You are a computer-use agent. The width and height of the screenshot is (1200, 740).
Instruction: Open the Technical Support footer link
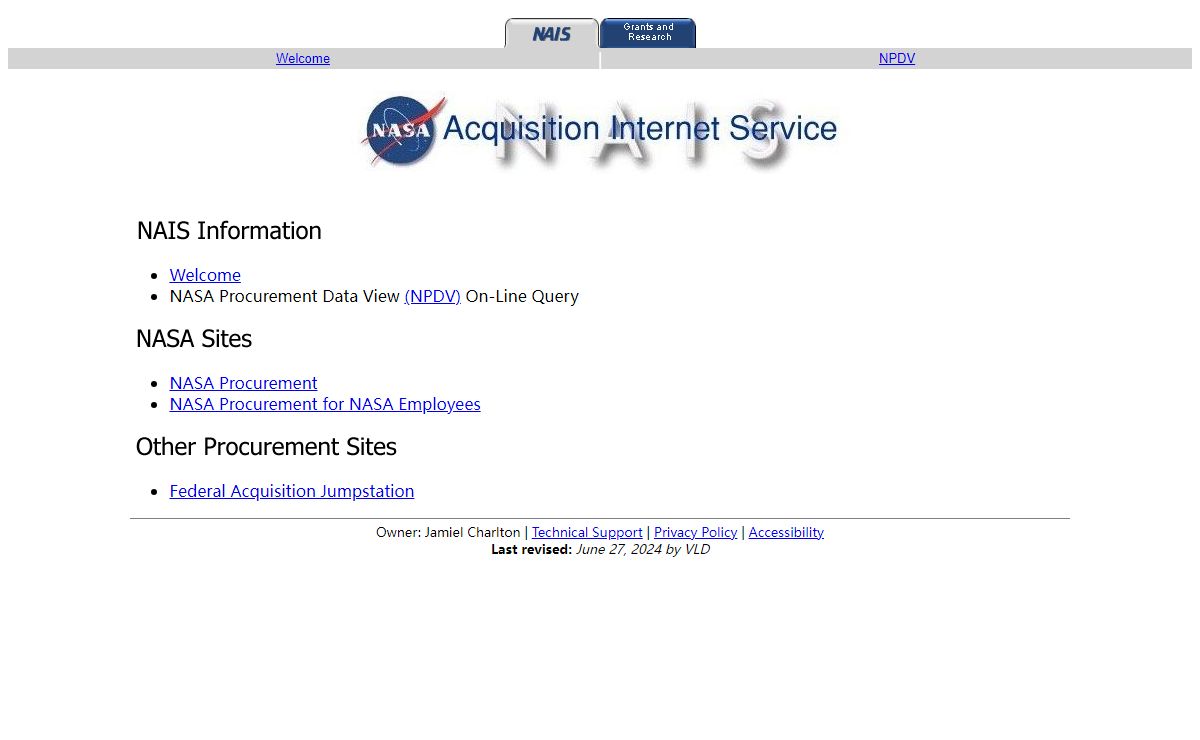pos(587,532)
